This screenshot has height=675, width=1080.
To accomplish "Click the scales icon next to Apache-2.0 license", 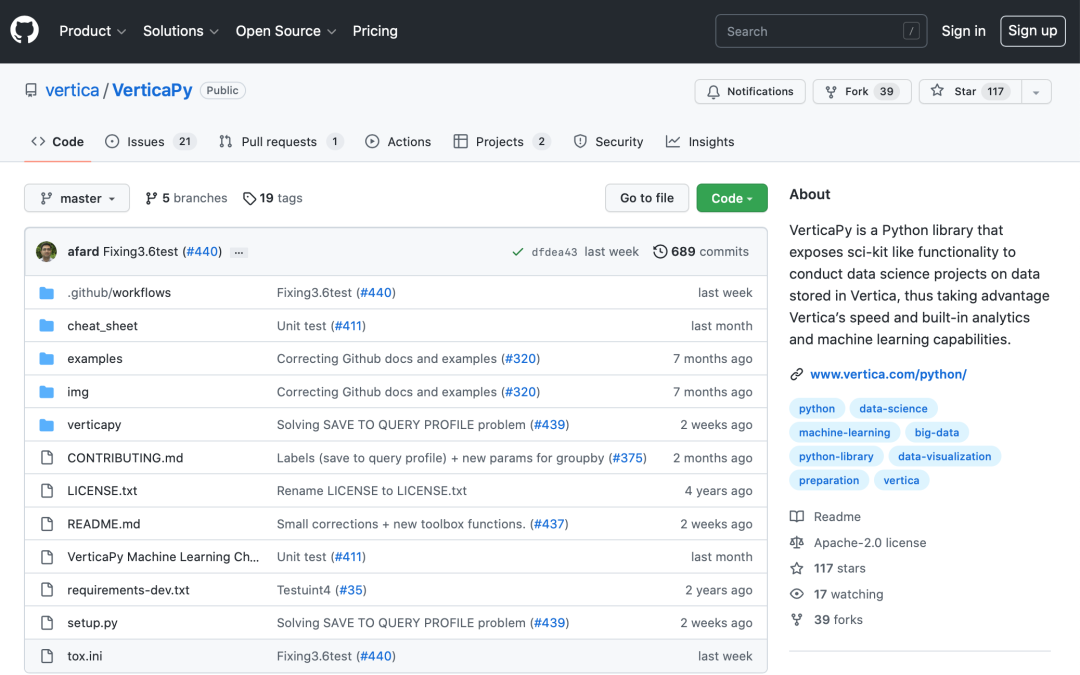I will pyautogui.click(x=797, y=543).
